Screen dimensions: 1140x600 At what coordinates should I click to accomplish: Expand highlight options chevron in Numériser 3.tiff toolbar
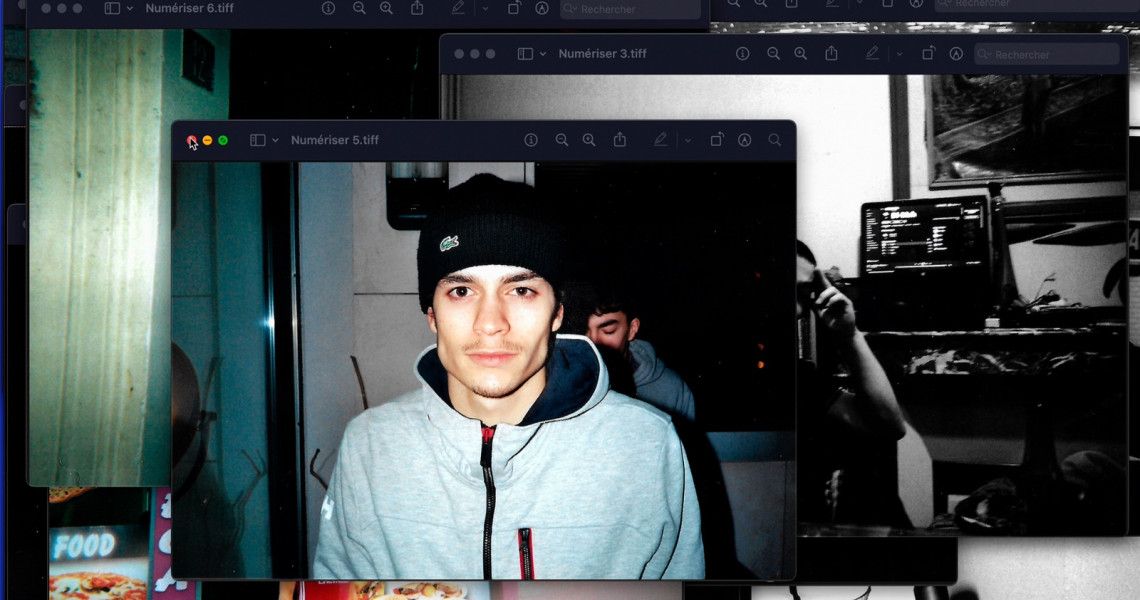pyautogui.click(x=899, y=54)
